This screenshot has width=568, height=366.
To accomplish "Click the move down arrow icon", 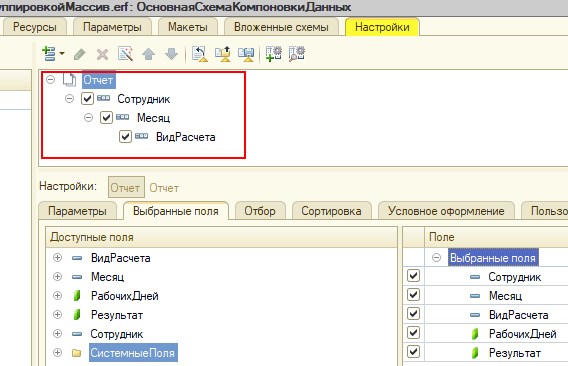I will [x=171, y=54].
